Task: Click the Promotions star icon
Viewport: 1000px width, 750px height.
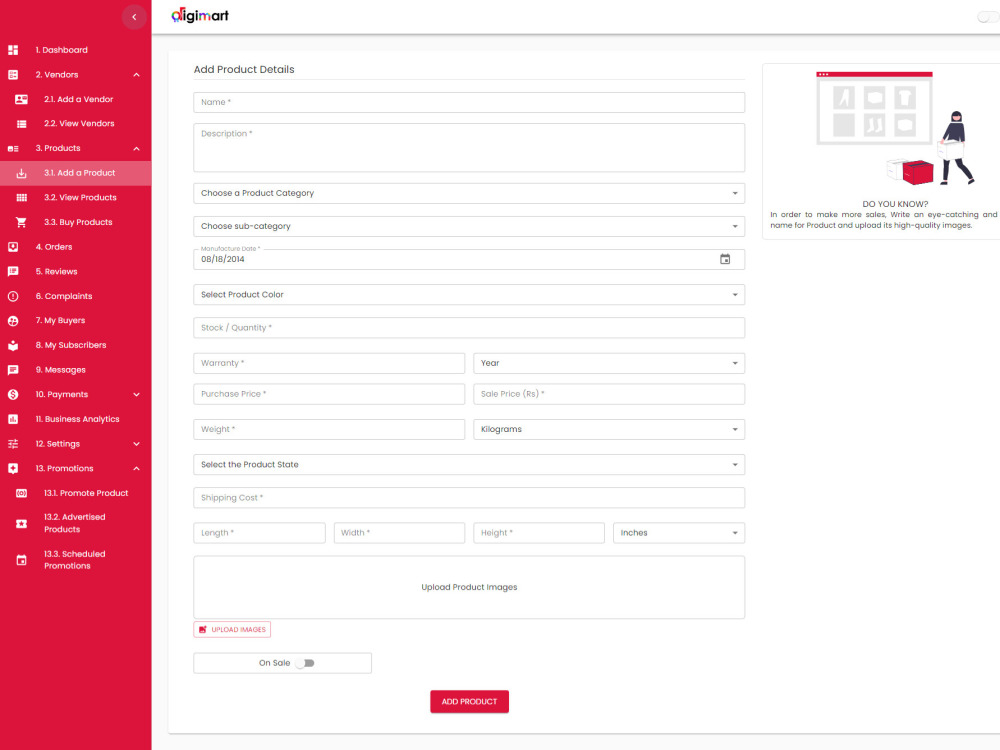Action: 13,469
